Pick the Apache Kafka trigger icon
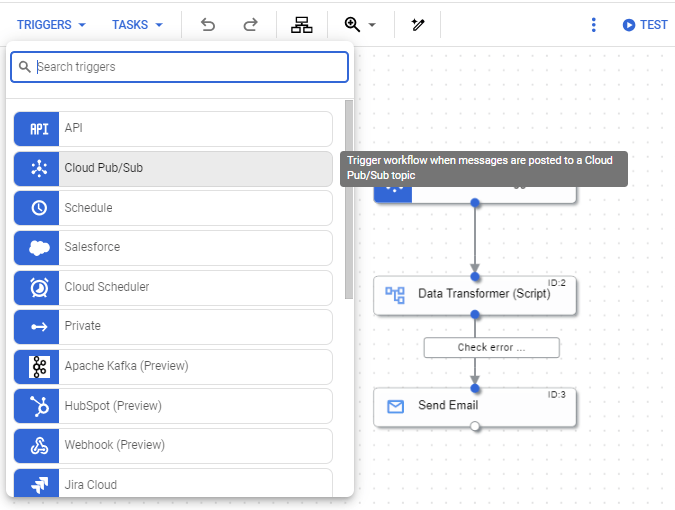The height and width of the screenshot is (510, 675). 38,366
